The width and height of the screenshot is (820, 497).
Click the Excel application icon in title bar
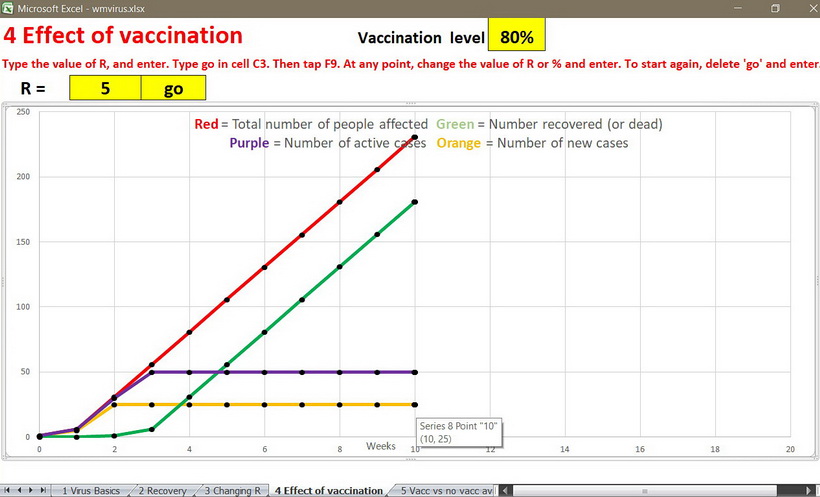[x=8, y=8]
